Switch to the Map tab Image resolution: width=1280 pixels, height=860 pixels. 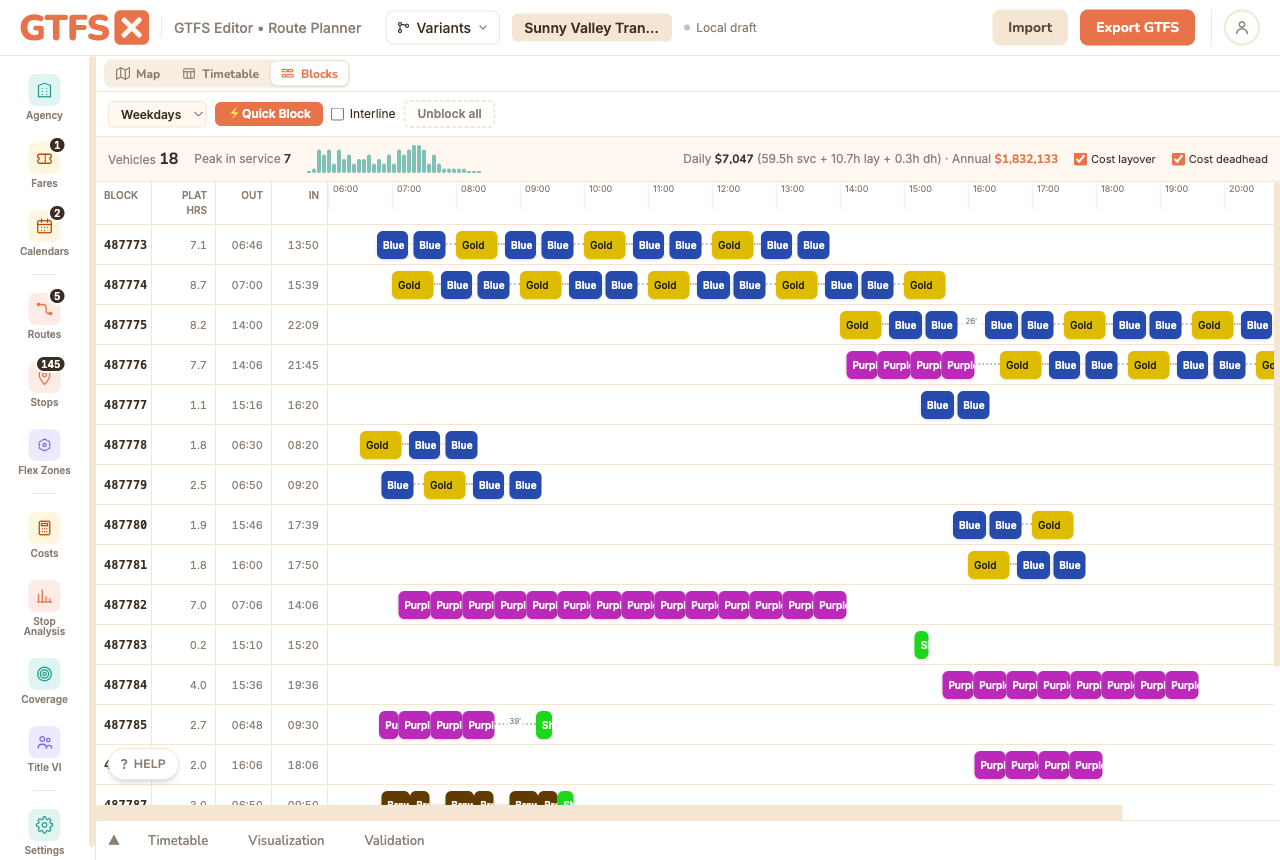pos(138,74)
